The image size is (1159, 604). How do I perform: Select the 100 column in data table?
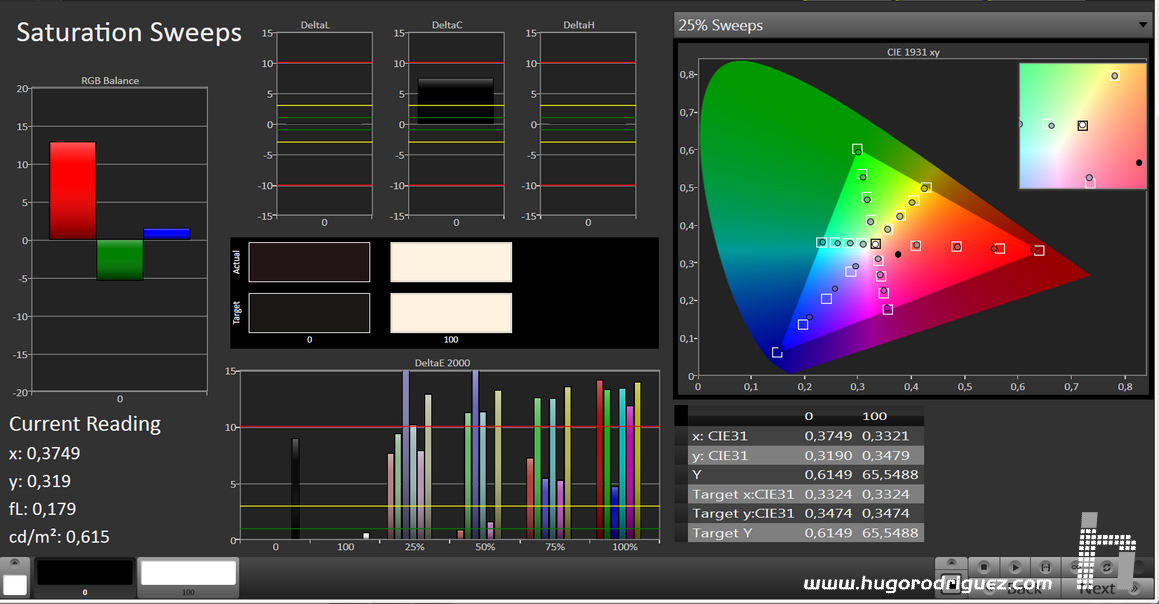pos(875,415)
